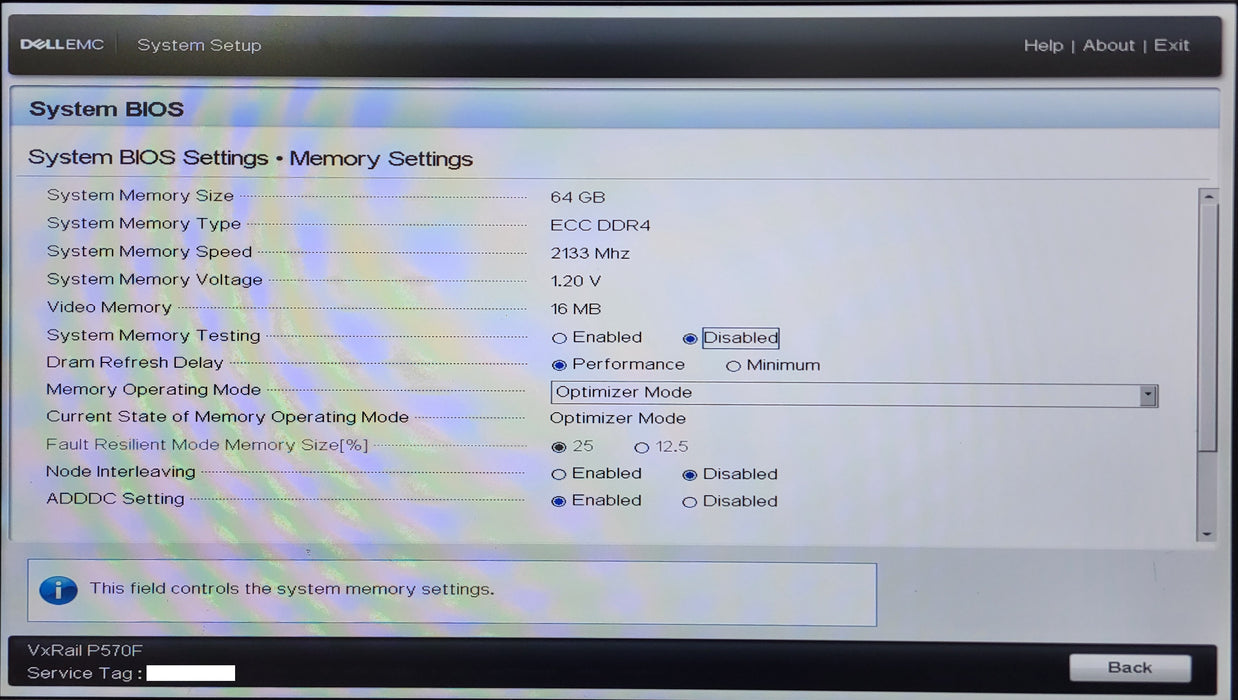1238x700 pixels.
Task: Click the System Memory Type label
Action: point(143,224)
